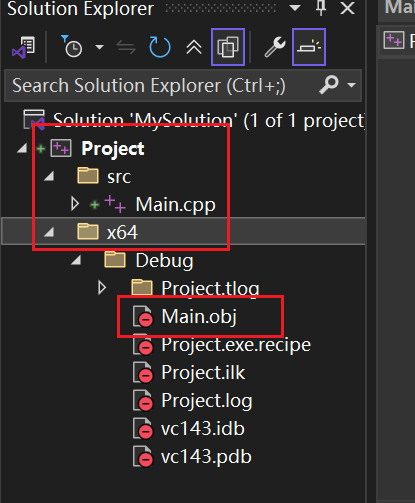Expand the Project.tlog folder

[102, 288]
